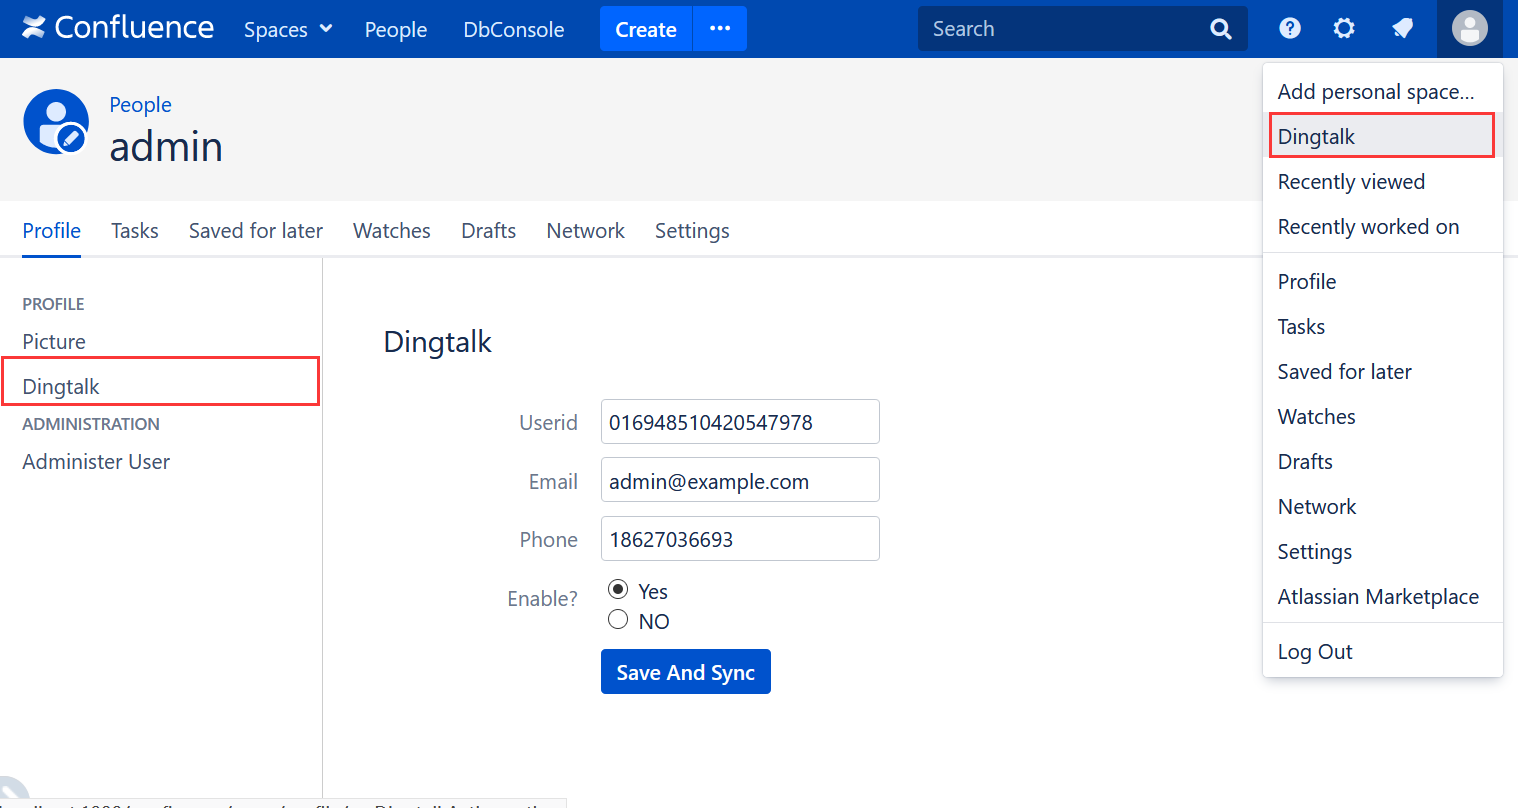Image resolution: width=1519 pixels, height=808 pixels.
Task: Choose Recently worked on from user menu
Action: (x=1383, y=227)
